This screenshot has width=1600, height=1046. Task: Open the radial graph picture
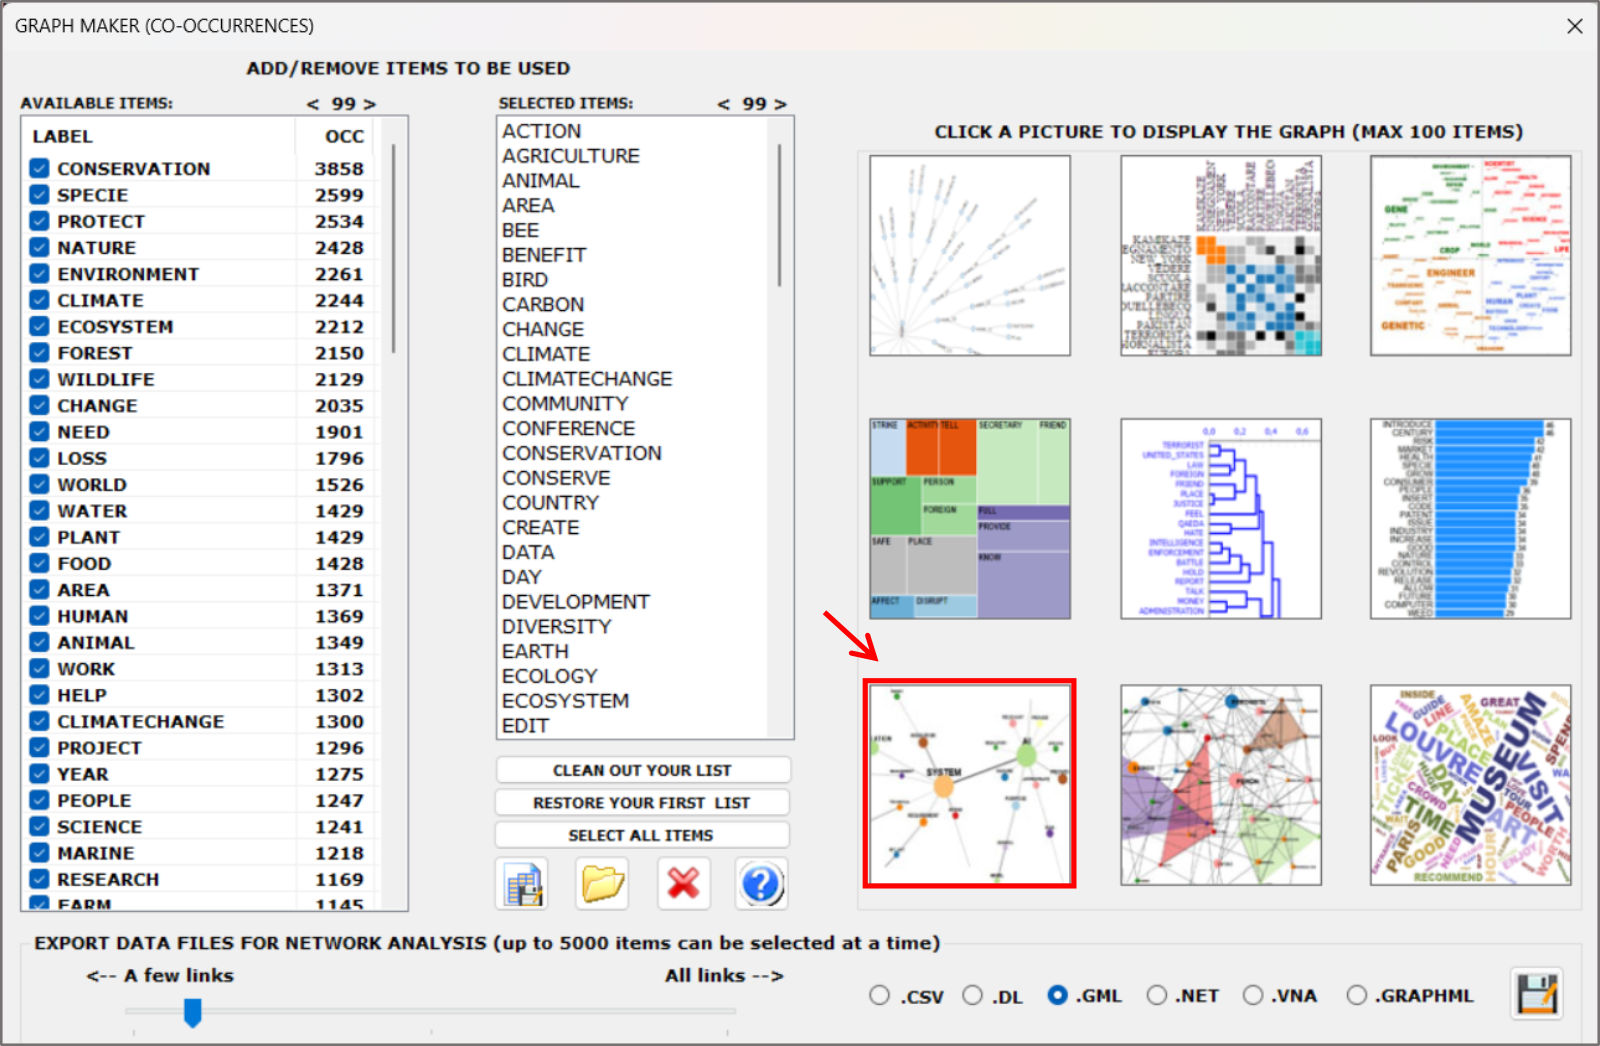(969, 256)
